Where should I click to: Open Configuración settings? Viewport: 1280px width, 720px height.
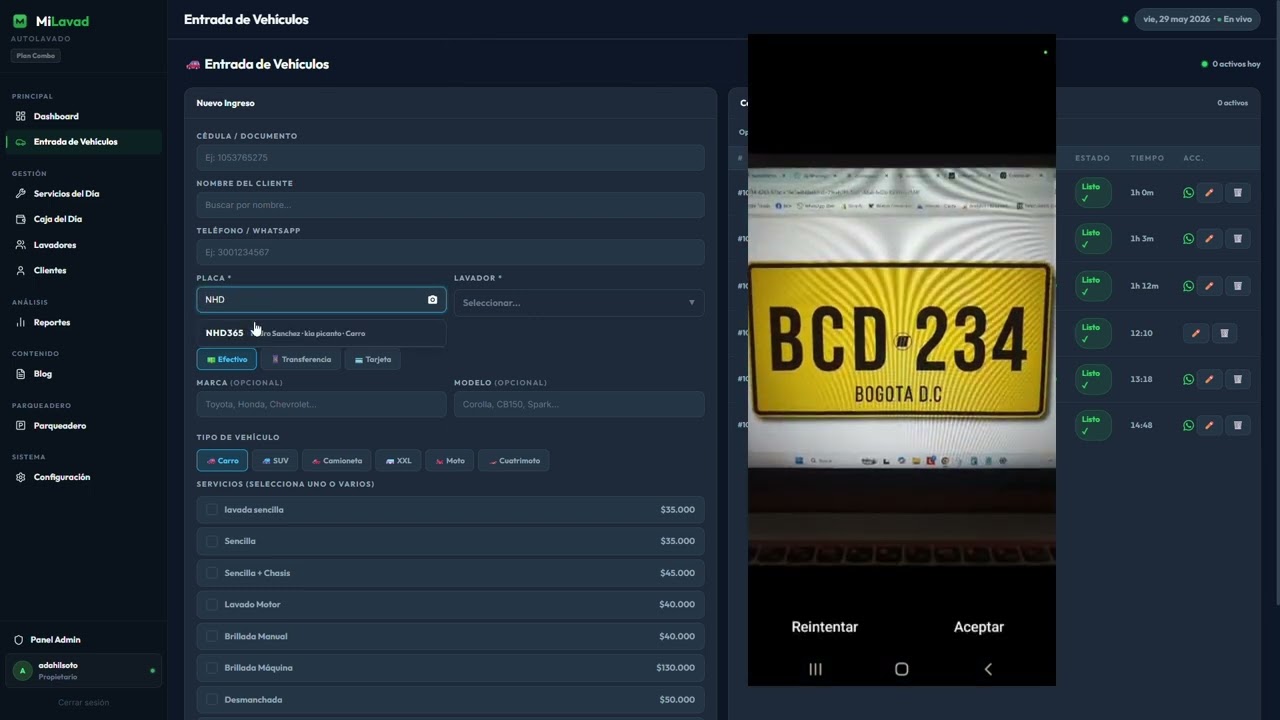[84, 477]
